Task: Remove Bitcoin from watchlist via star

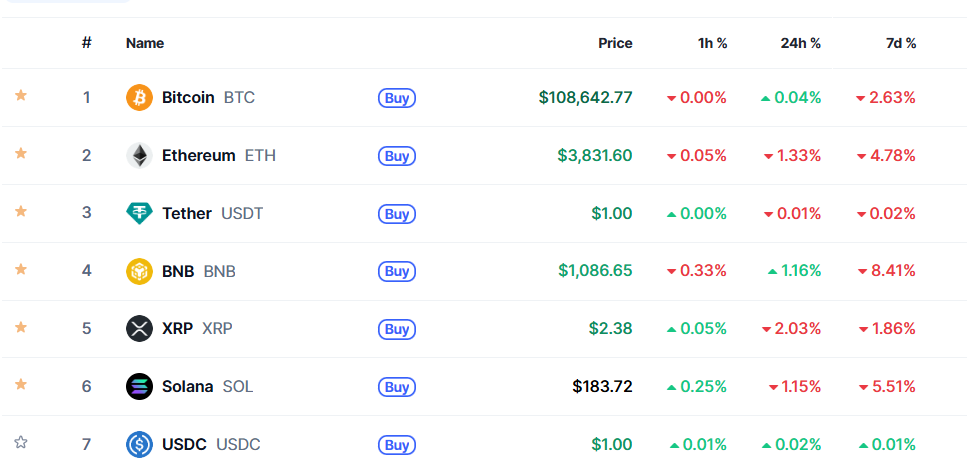Action: pyautogui.click(x=21, y=95)
